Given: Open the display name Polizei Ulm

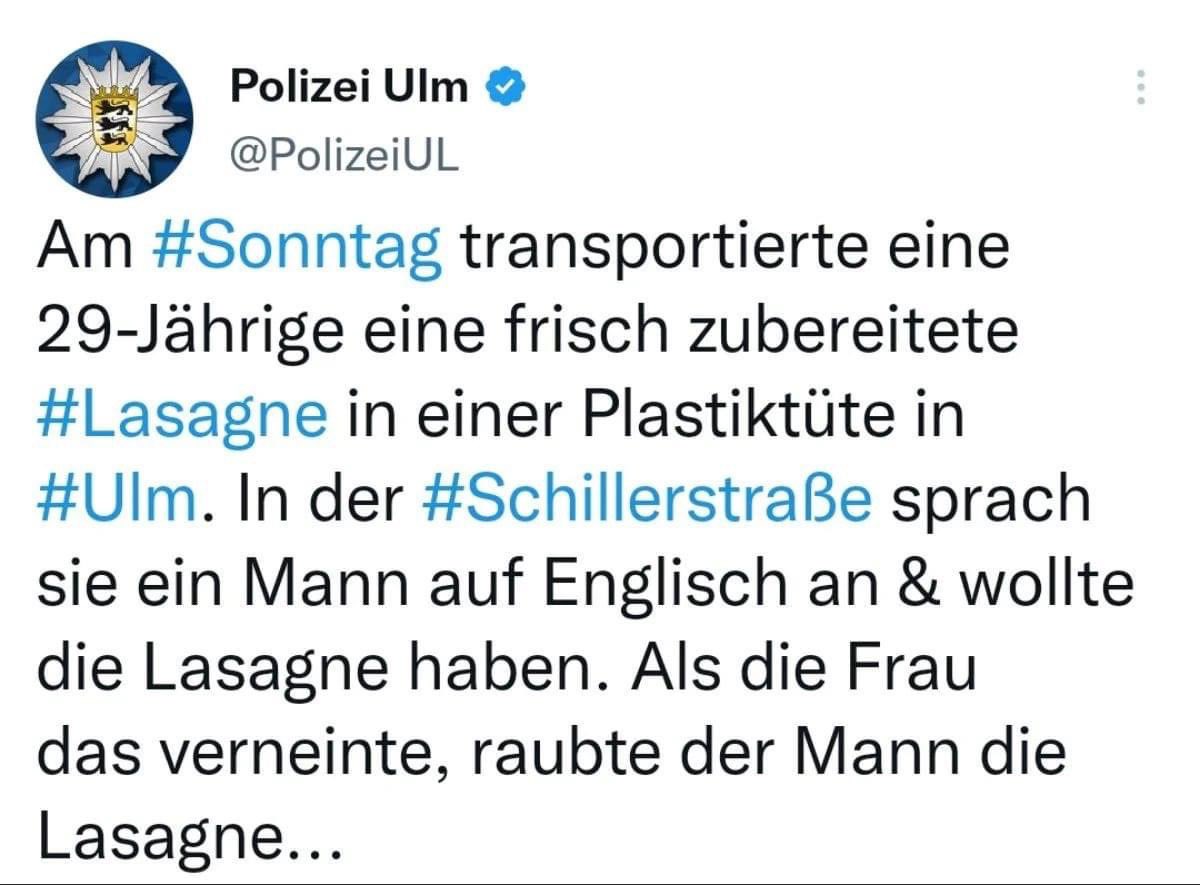Looking at the screenshot, I should click(348, 86).
